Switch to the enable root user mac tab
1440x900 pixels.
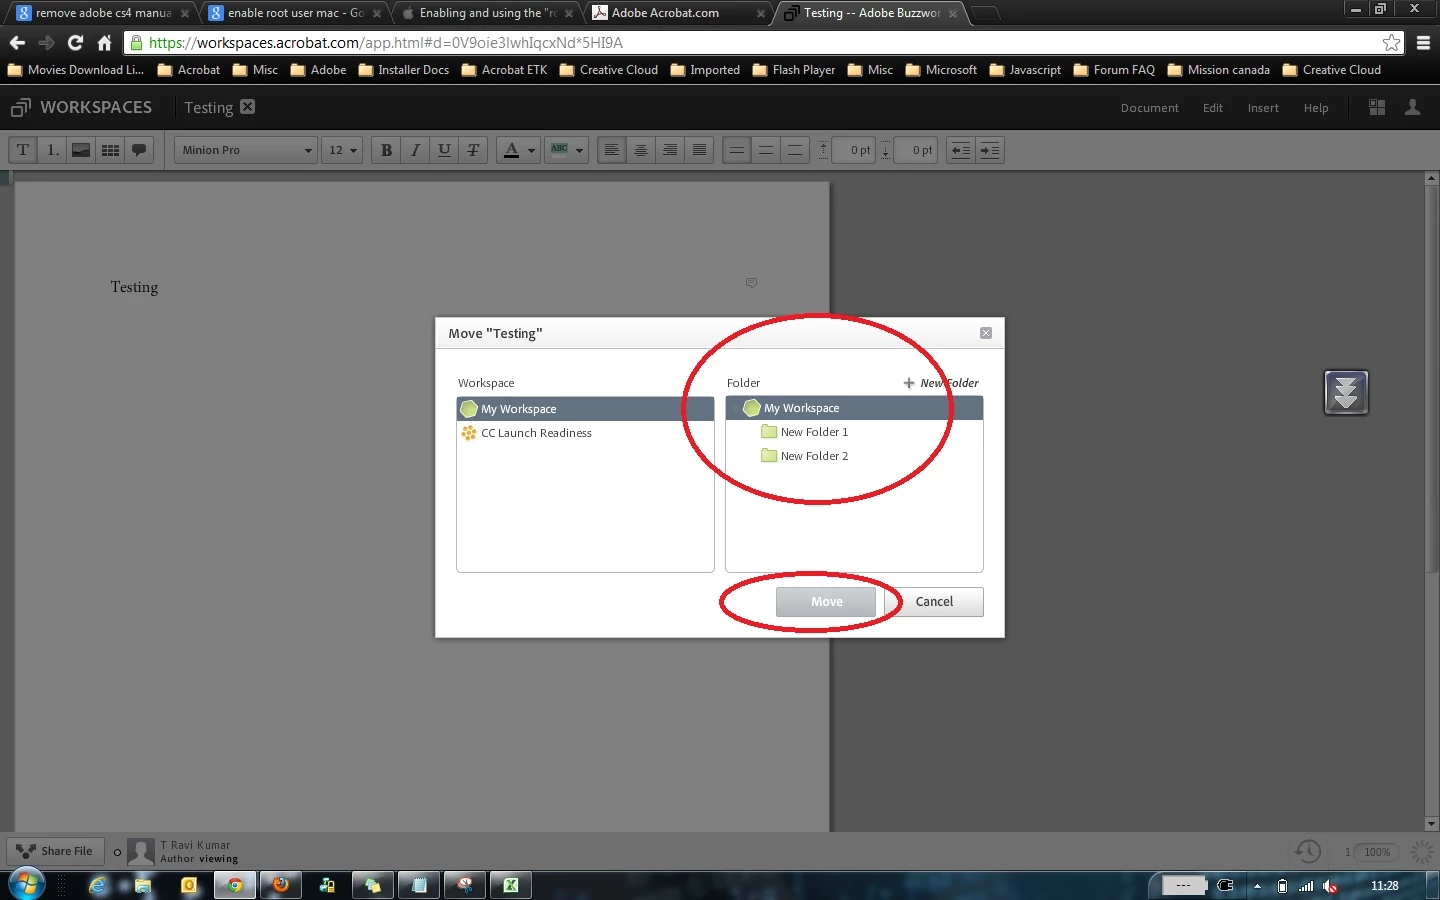(x=294, y=13)
